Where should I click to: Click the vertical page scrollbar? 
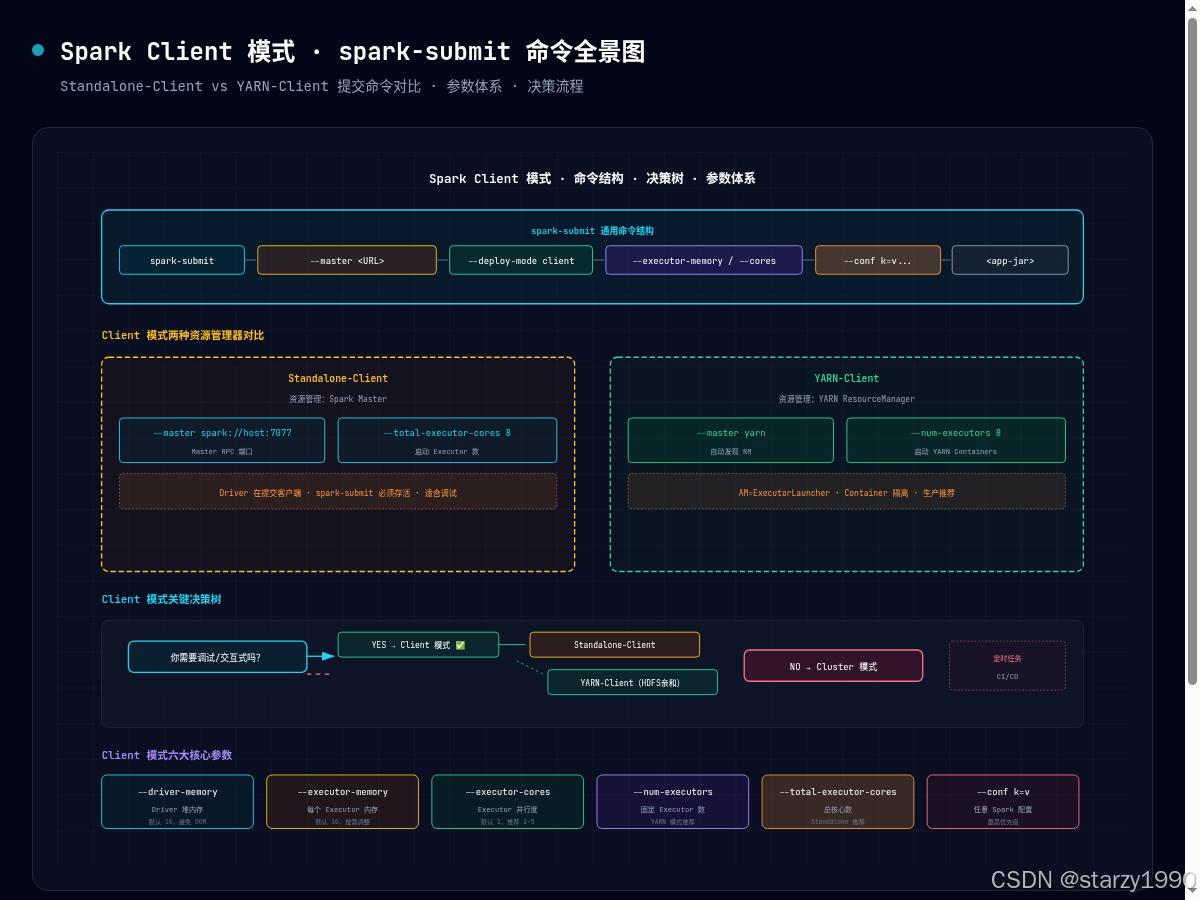point(1192,350)
